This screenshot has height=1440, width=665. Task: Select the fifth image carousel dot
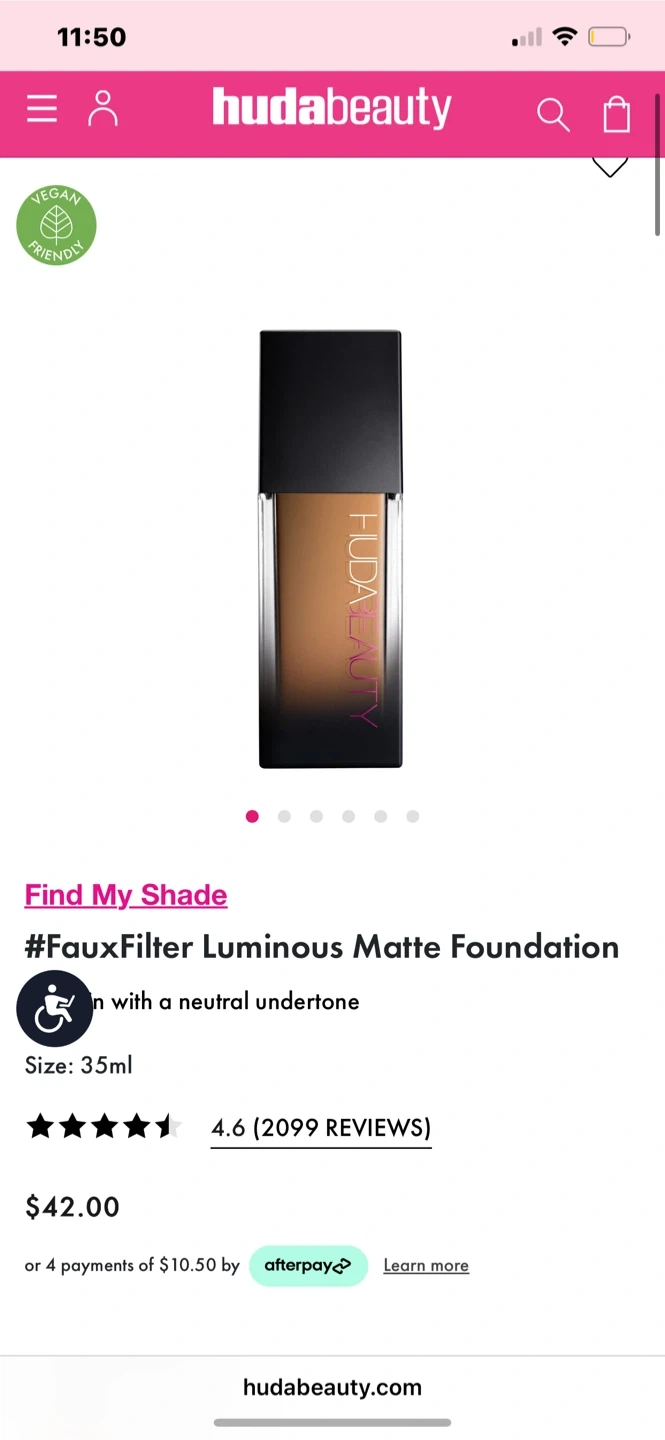coord(380,816)
